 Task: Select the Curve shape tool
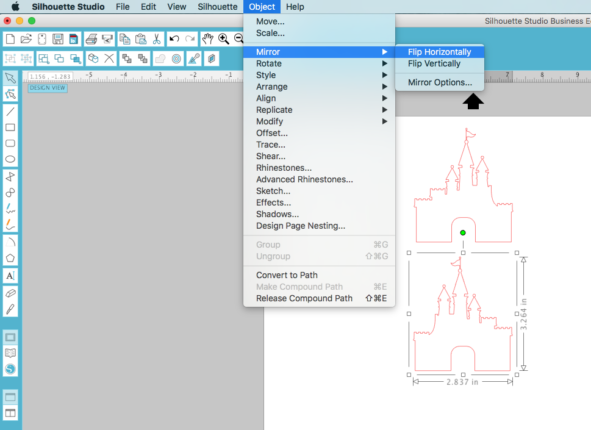10,193
